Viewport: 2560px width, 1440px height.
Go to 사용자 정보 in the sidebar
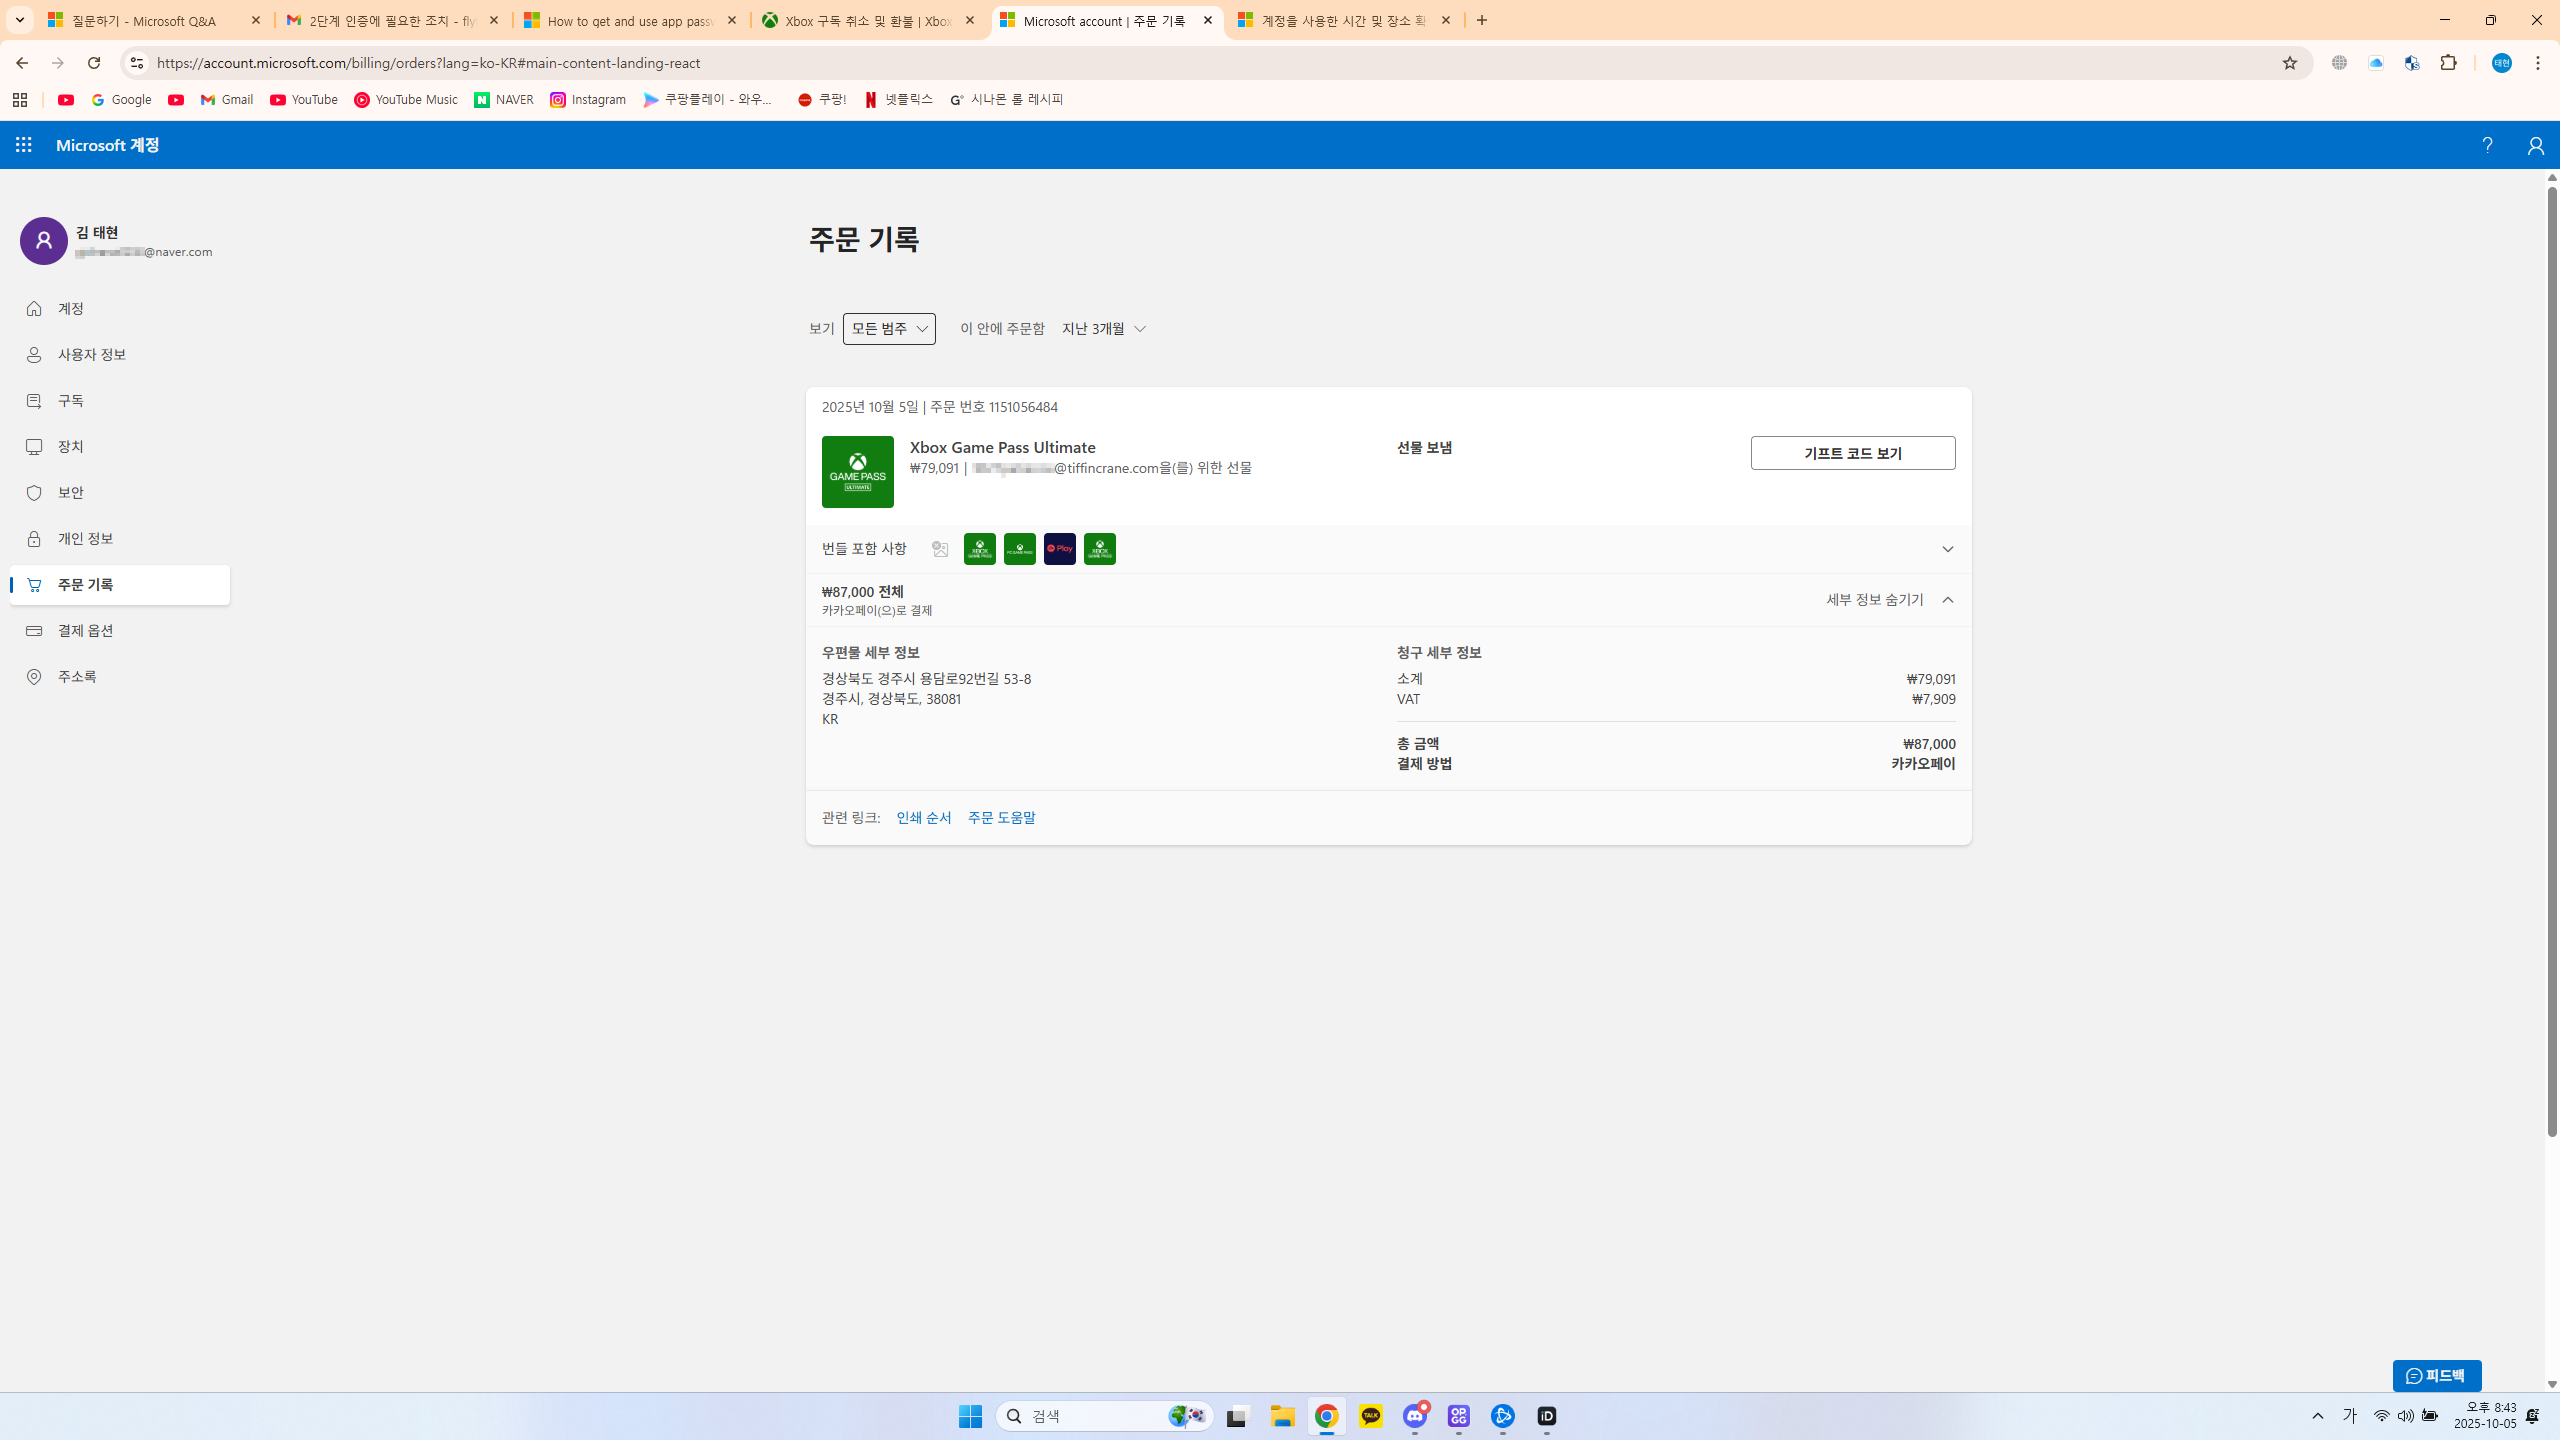pos(120,355)
